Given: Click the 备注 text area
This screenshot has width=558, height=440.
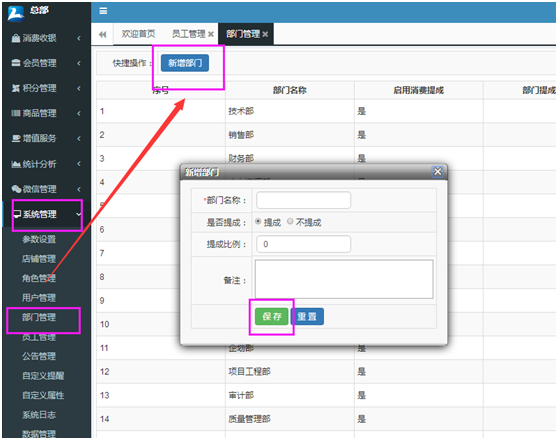Looking at the screenshot, I should click(x=344, y=279).
